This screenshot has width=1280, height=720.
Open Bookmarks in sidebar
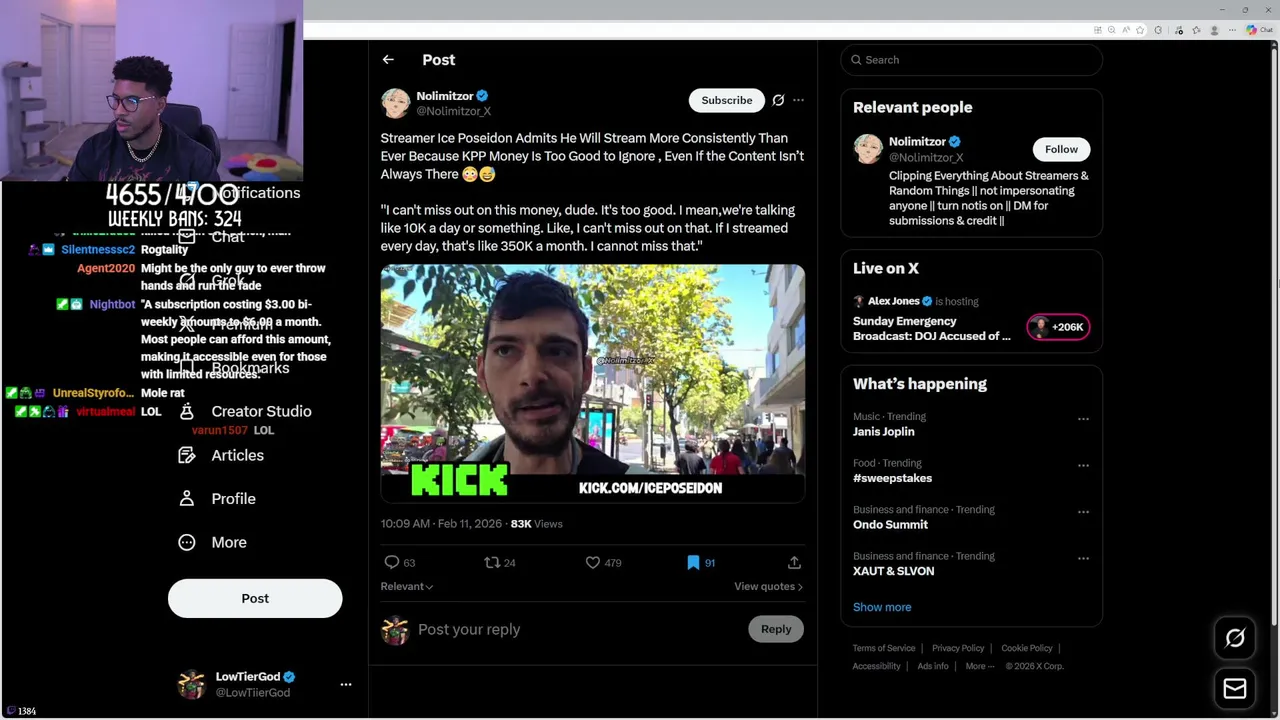tap(233, 368)
